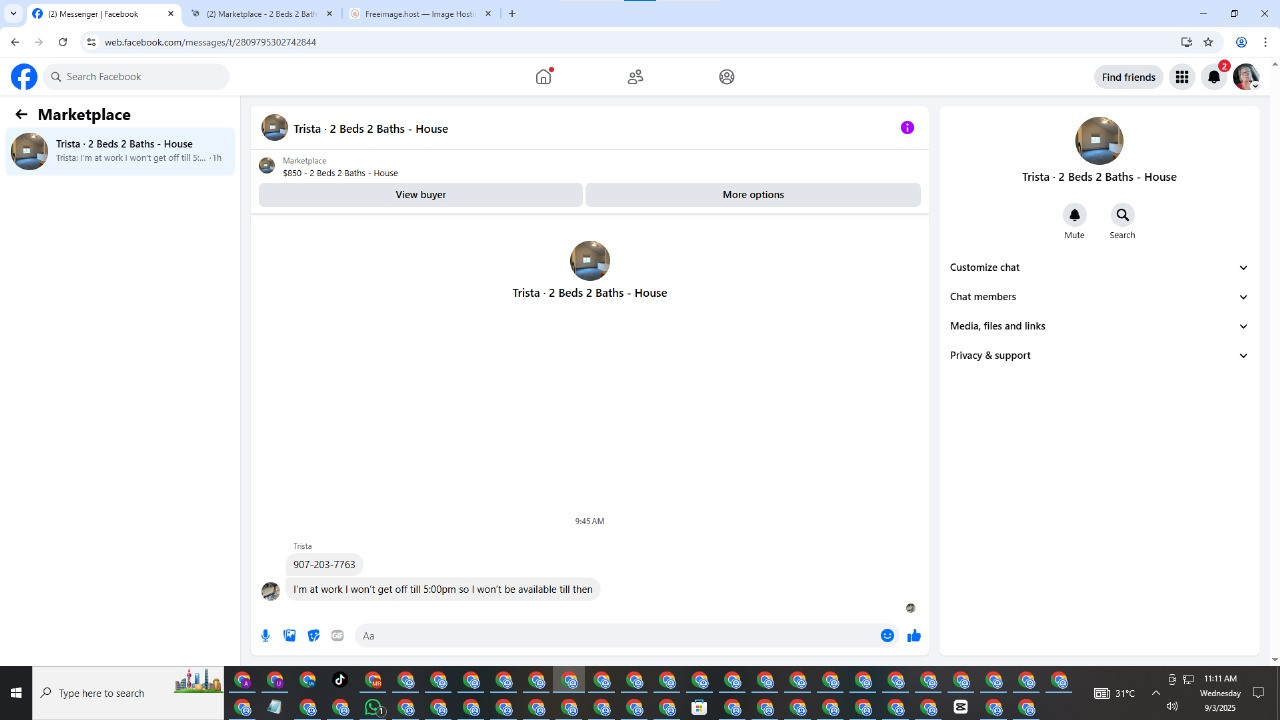The image size is (1280, 720).
Task: Switch to the Freeimage.host tab
Action: [420, 14]
